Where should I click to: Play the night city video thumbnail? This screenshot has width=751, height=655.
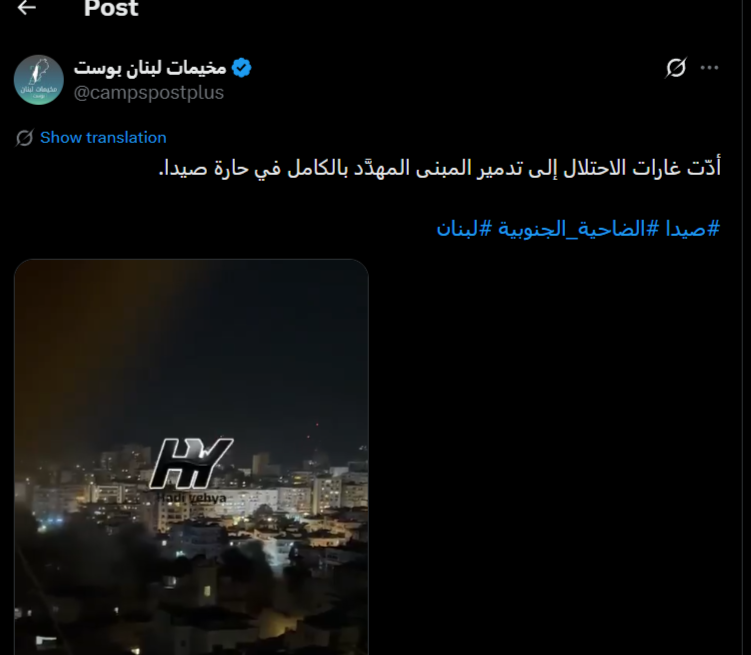click(x=191, y=457)
